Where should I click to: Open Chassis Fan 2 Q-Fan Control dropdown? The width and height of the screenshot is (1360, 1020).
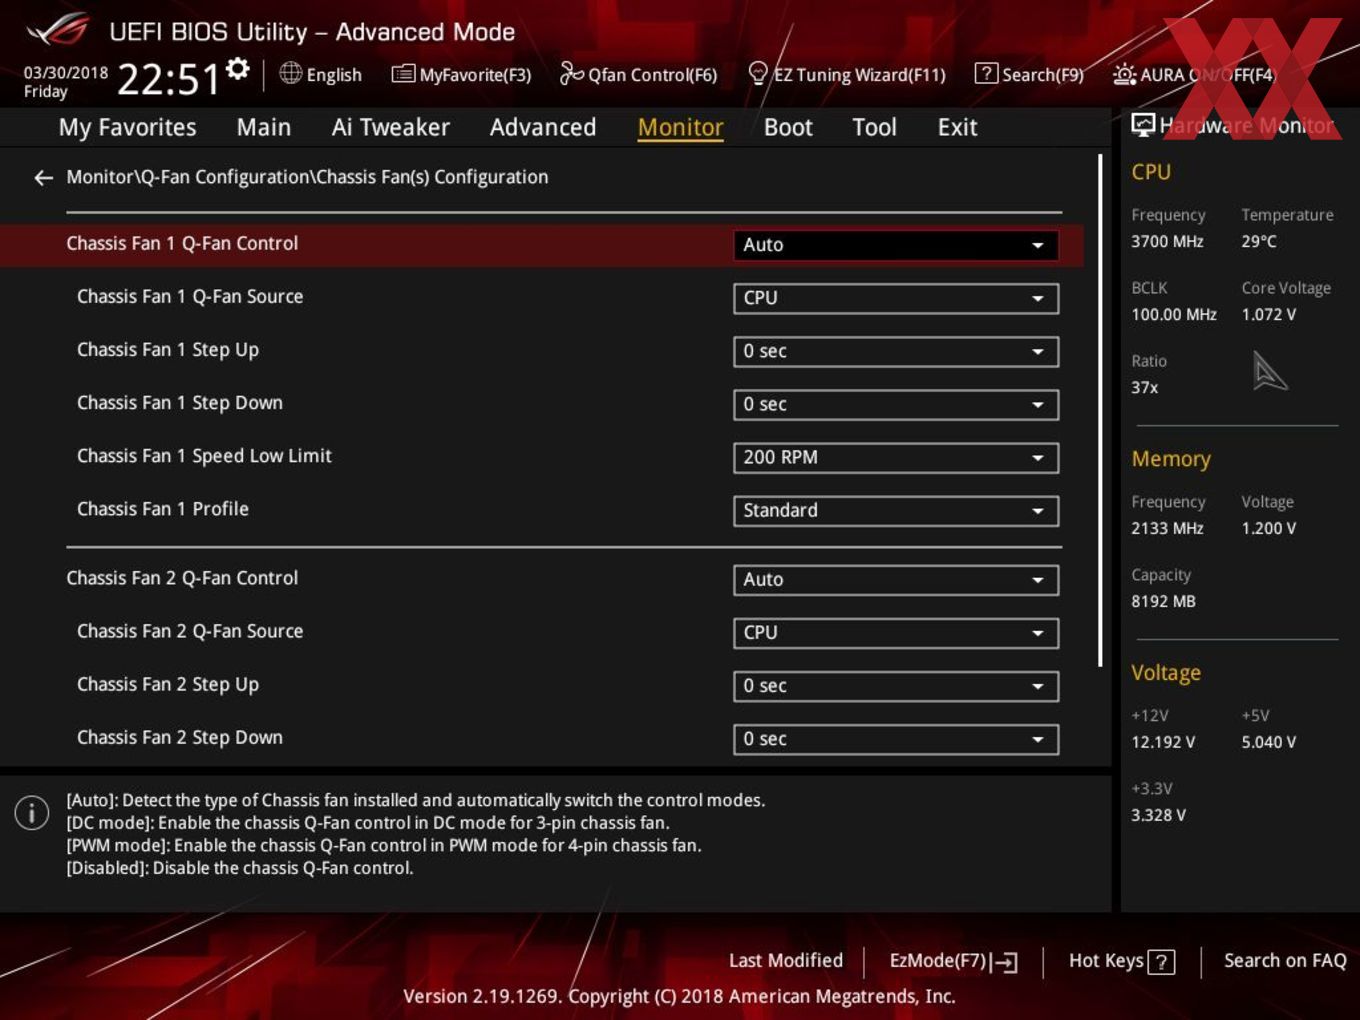[896, 579]
